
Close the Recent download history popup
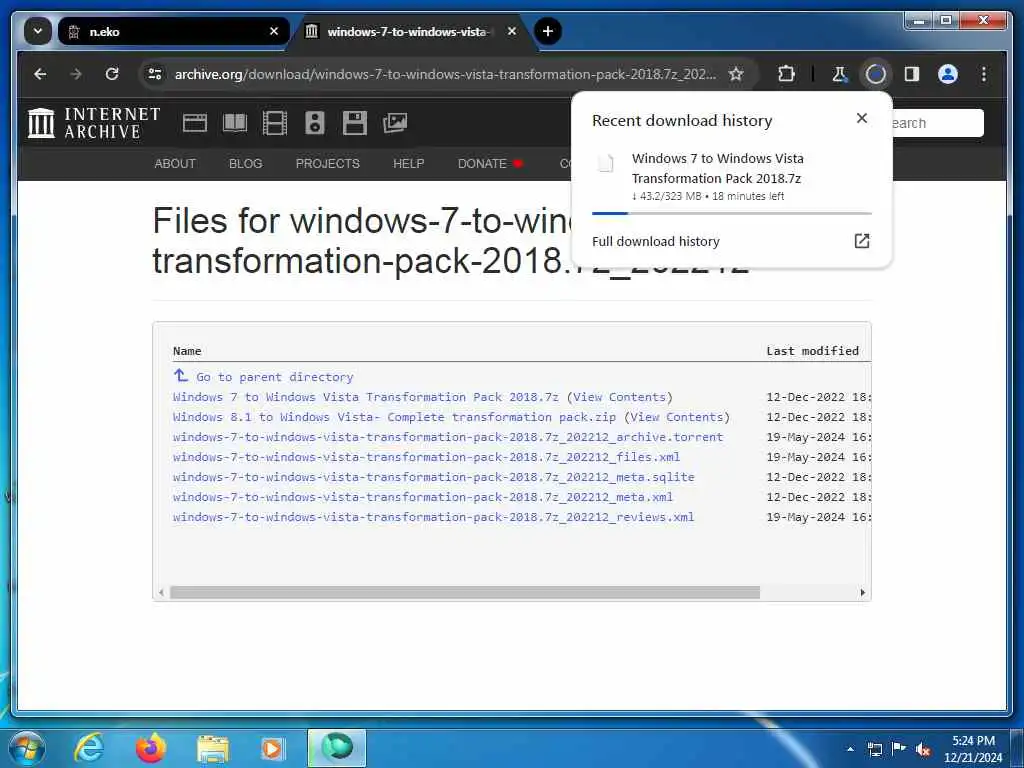click(861, 118)
